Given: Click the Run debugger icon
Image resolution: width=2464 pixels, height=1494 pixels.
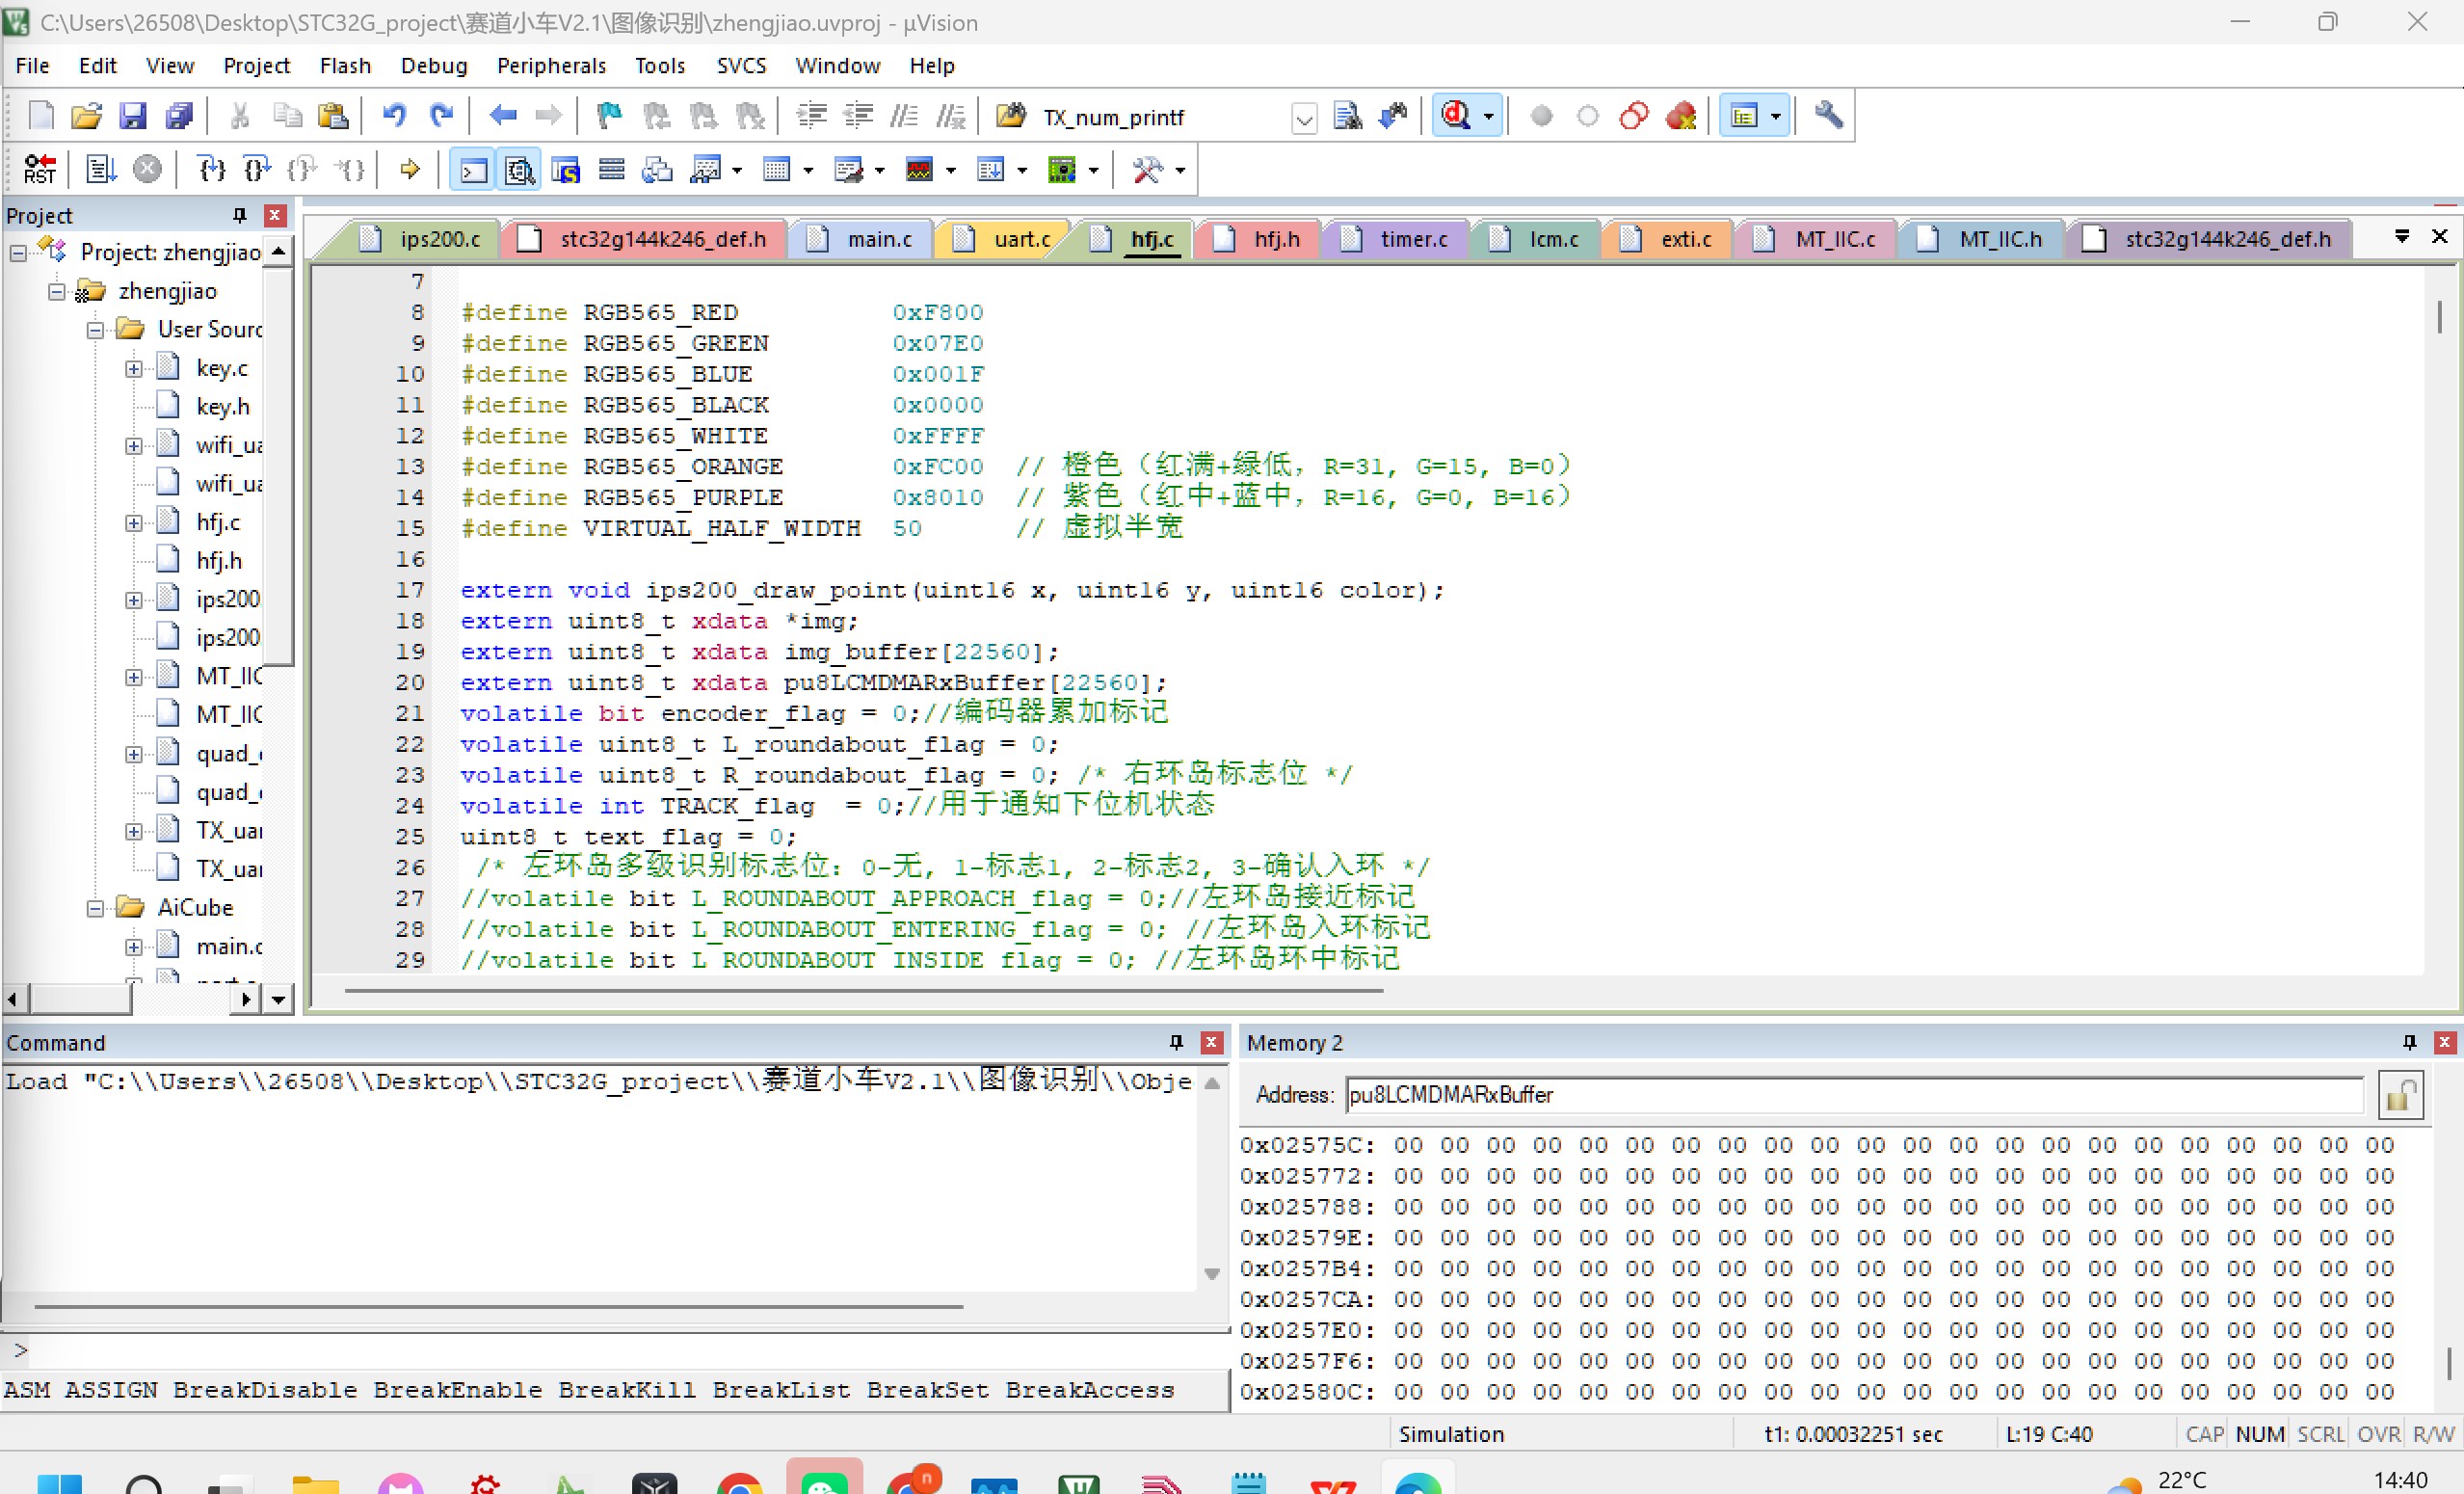Looking at the screenshot, I should (x=100, y=169).
